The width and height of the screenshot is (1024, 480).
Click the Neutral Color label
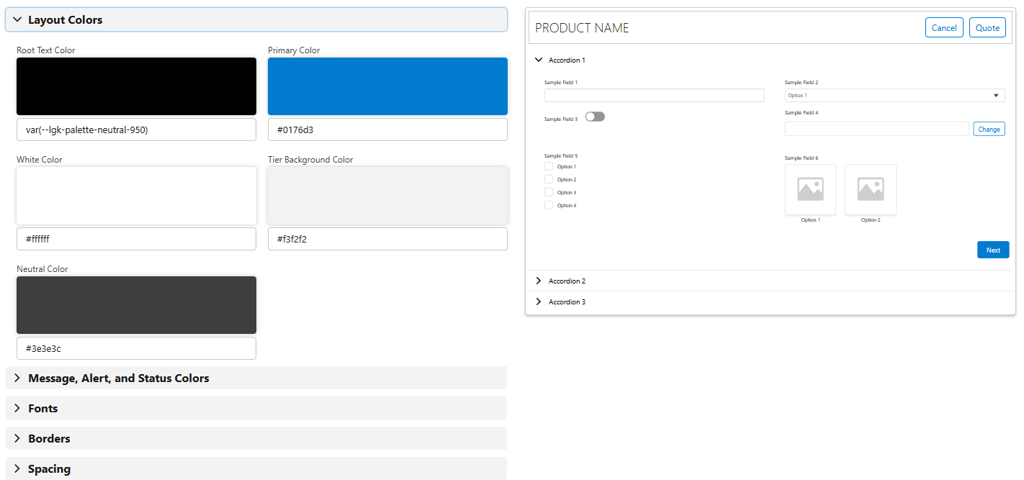tap(42, 269)
